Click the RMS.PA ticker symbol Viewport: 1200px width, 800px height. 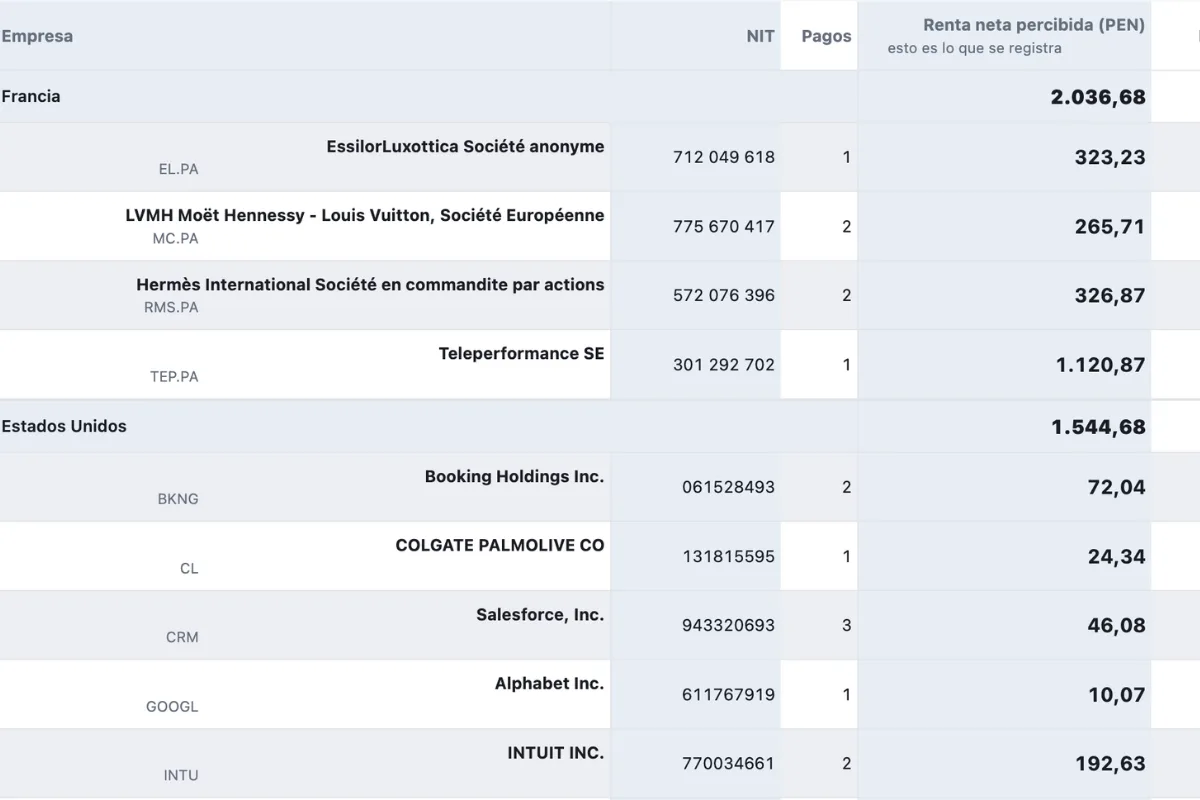[171, 307]
